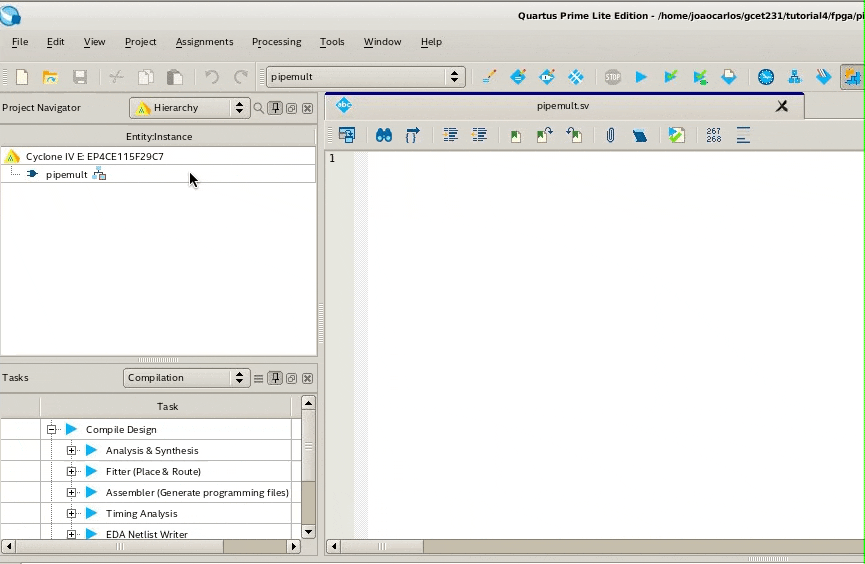Open the Processing menu

point(276,42)
